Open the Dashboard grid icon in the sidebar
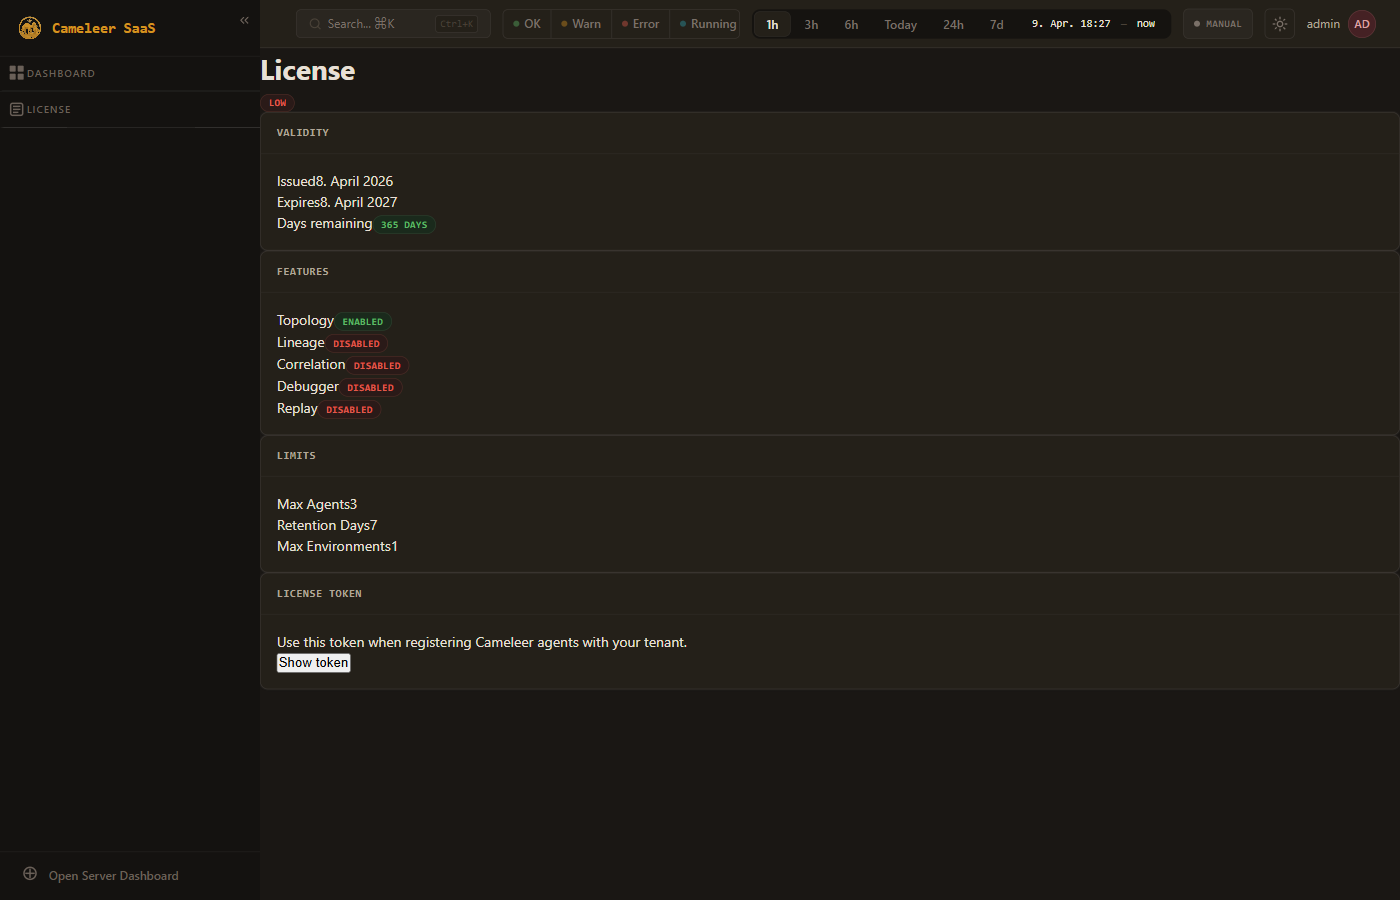 coord(16,73)
